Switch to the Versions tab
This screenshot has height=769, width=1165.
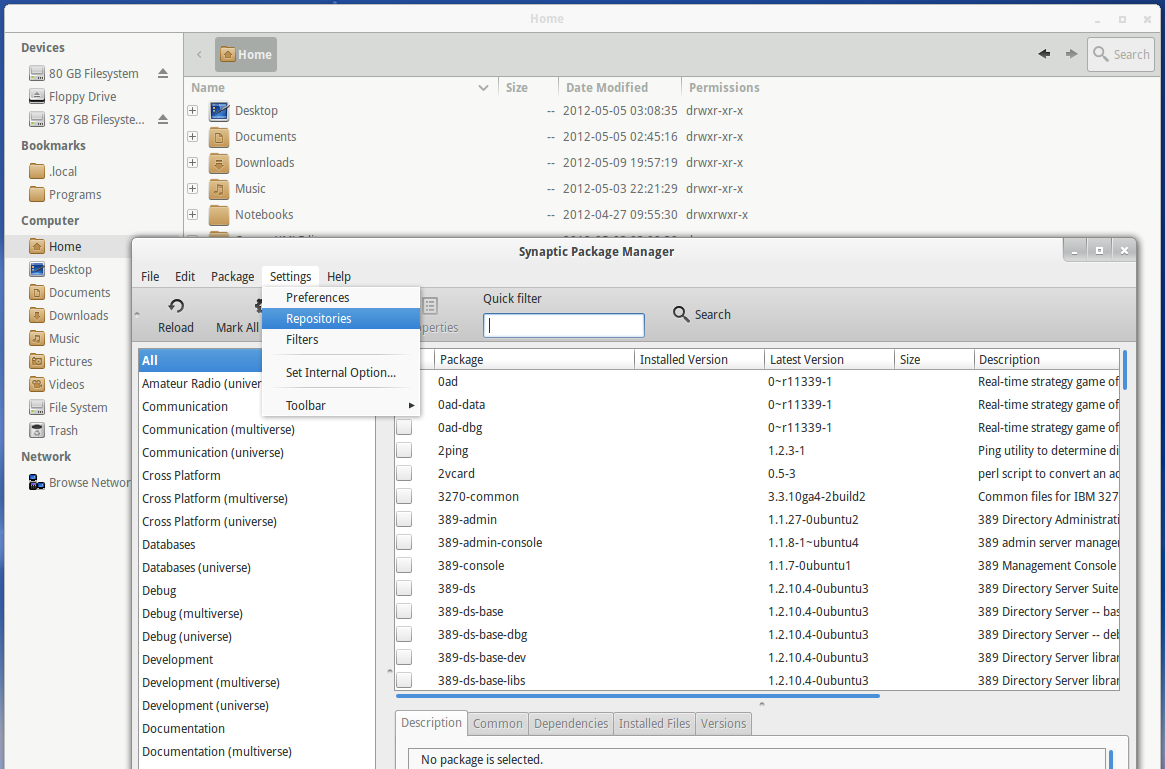(x=723, y=724)
